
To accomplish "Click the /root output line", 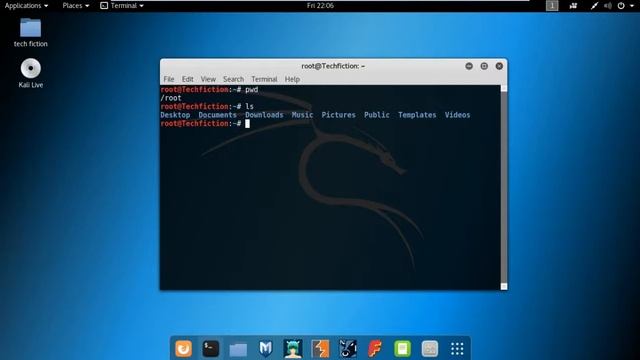I will 171,98.
